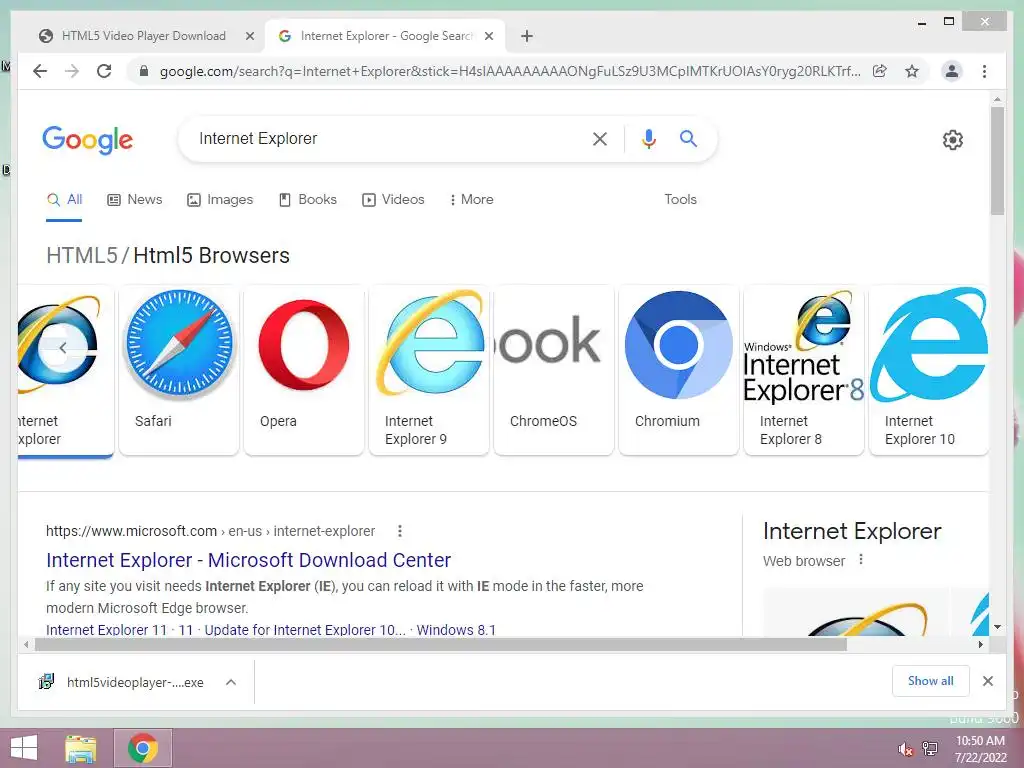
Task: Click the Internet Explorer search field
Action: tap(389, 138)
